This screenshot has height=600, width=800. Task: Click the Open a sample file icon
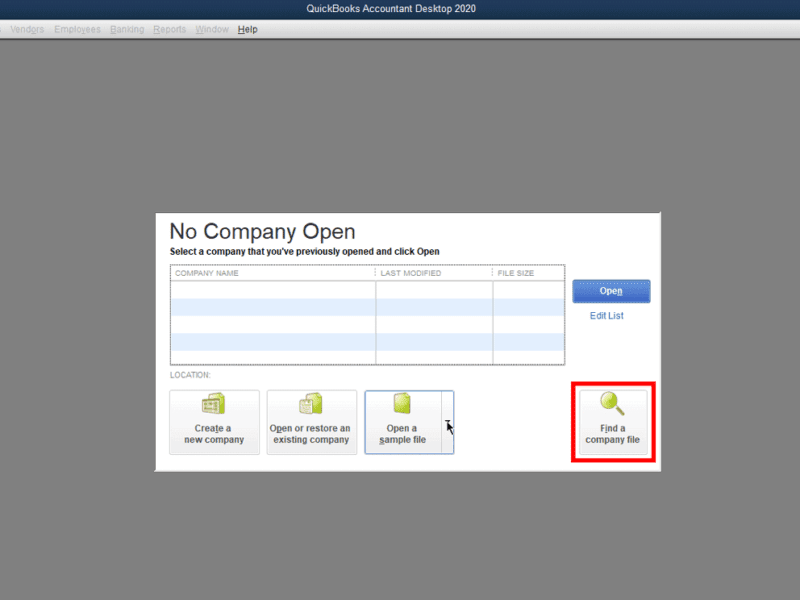(402, 403)
